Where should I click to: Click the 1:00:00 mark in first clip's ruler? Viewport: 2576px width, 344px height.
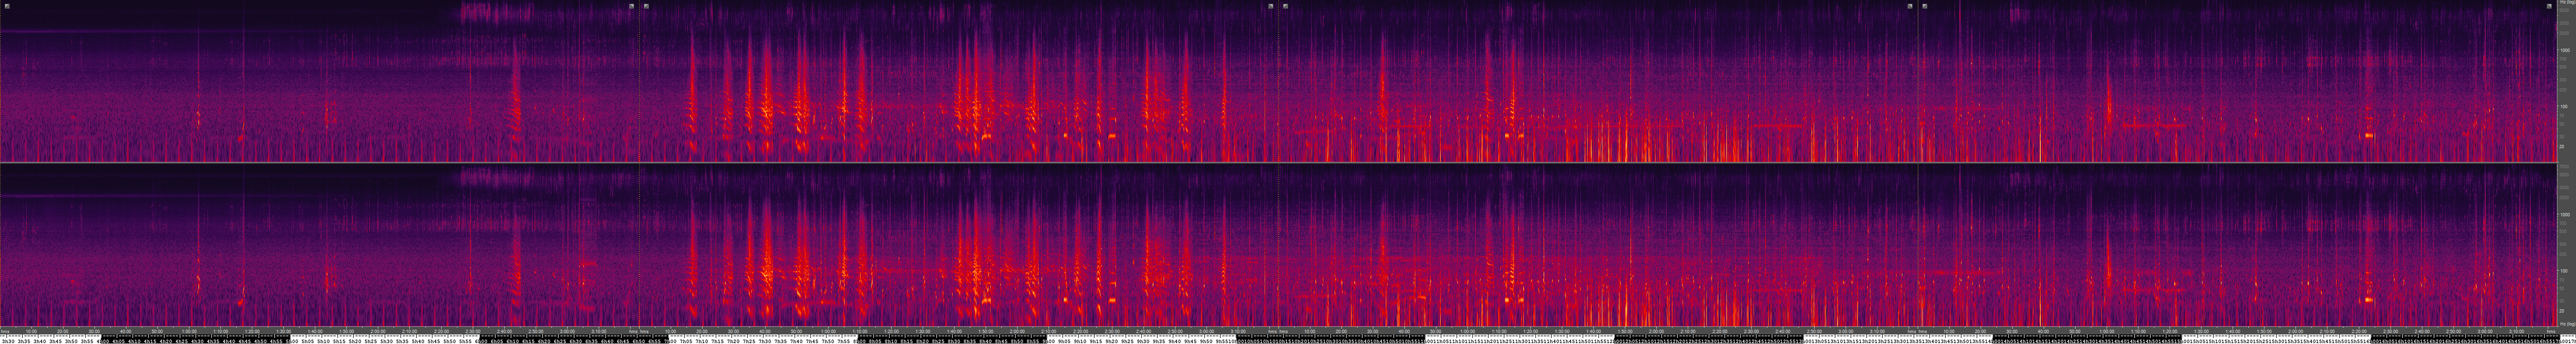coord(190,331)
